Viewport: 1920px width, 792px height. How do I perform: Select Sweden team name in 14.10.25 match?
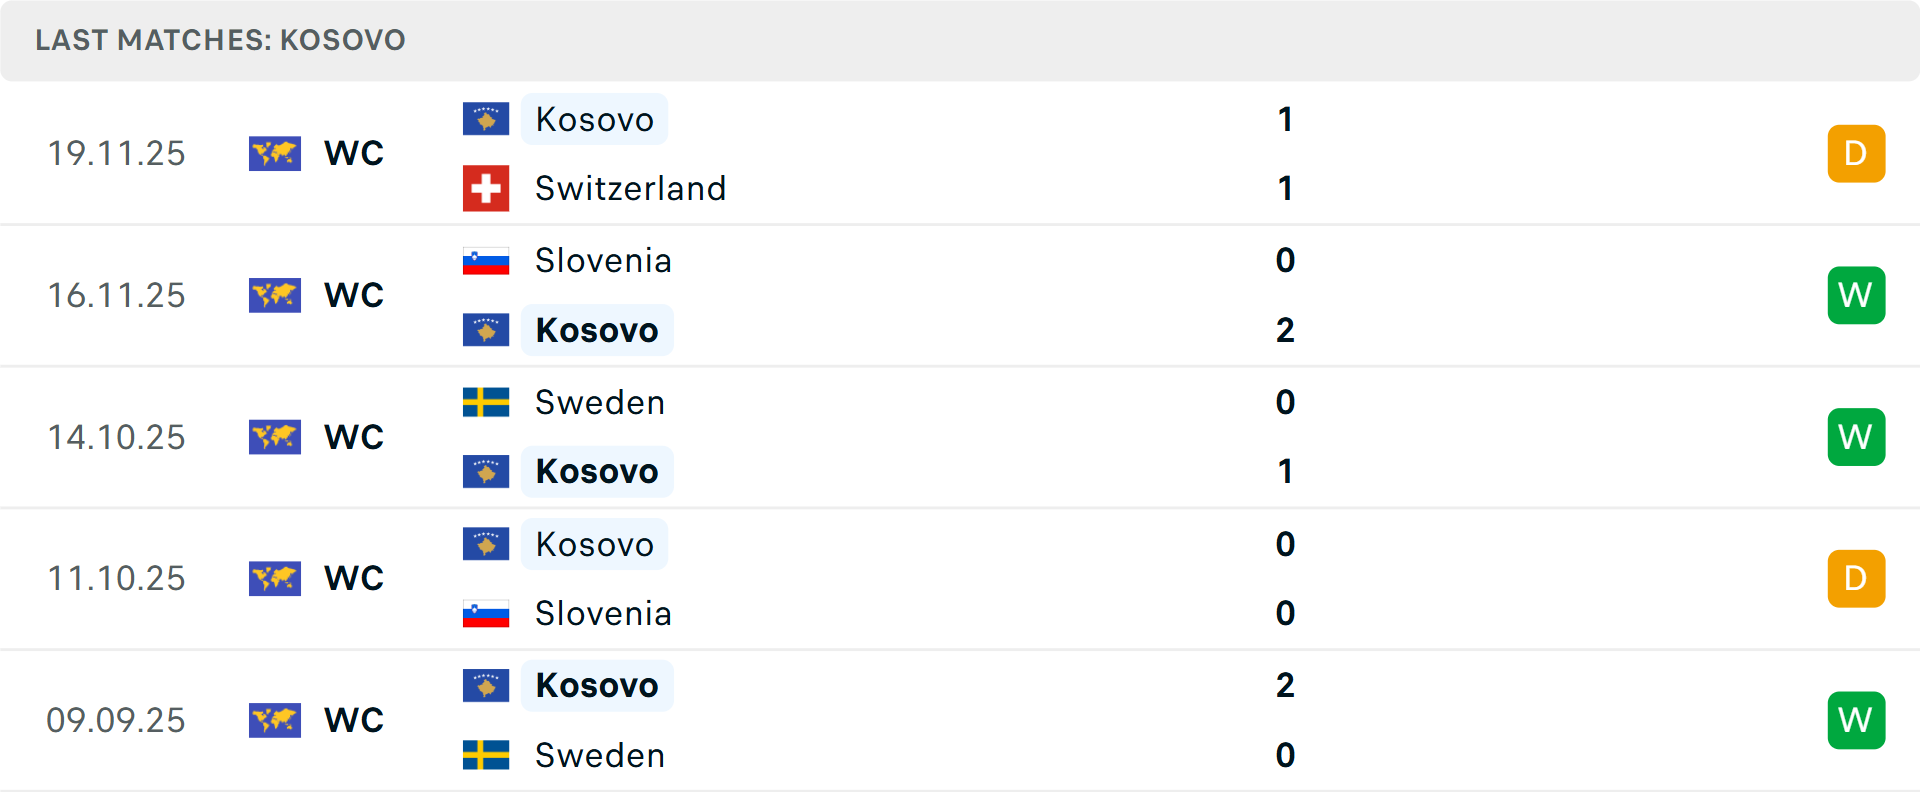coord(600,402)
